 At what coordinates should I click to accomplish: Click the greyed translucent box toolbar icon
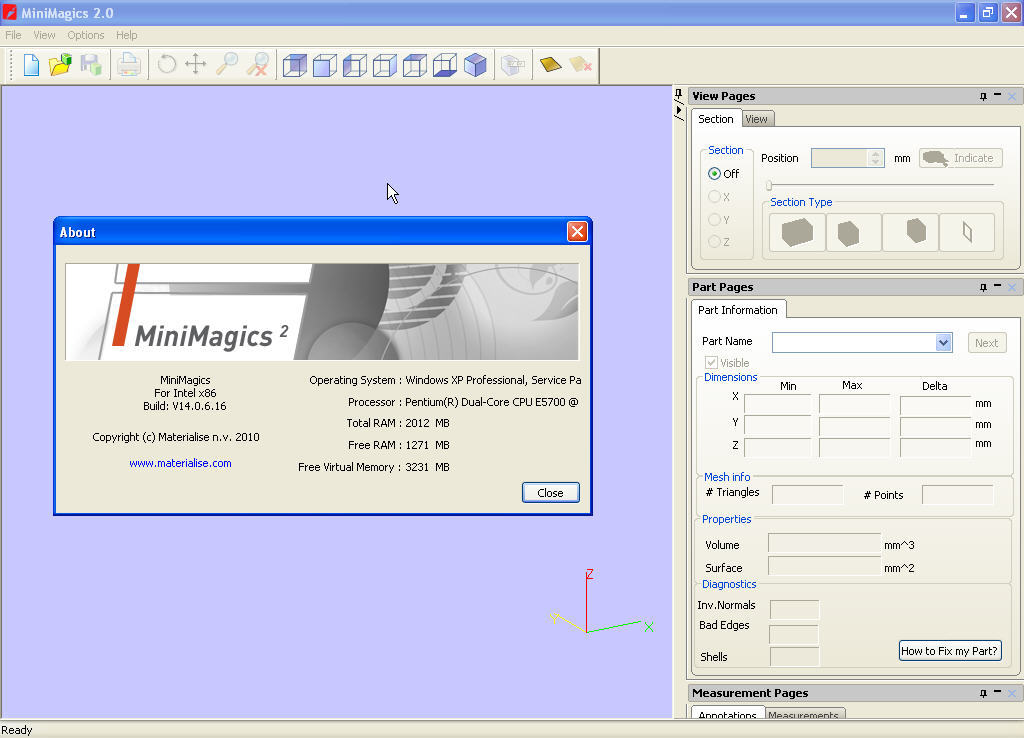513,65
